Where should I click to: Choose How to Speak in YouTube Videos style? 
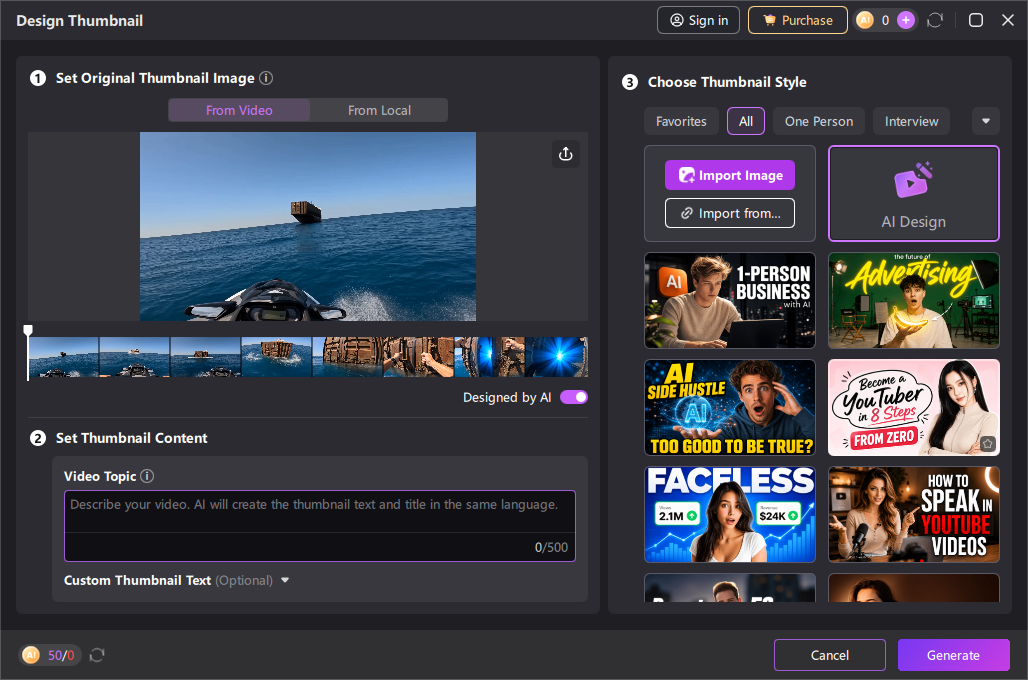pos(914,515)
